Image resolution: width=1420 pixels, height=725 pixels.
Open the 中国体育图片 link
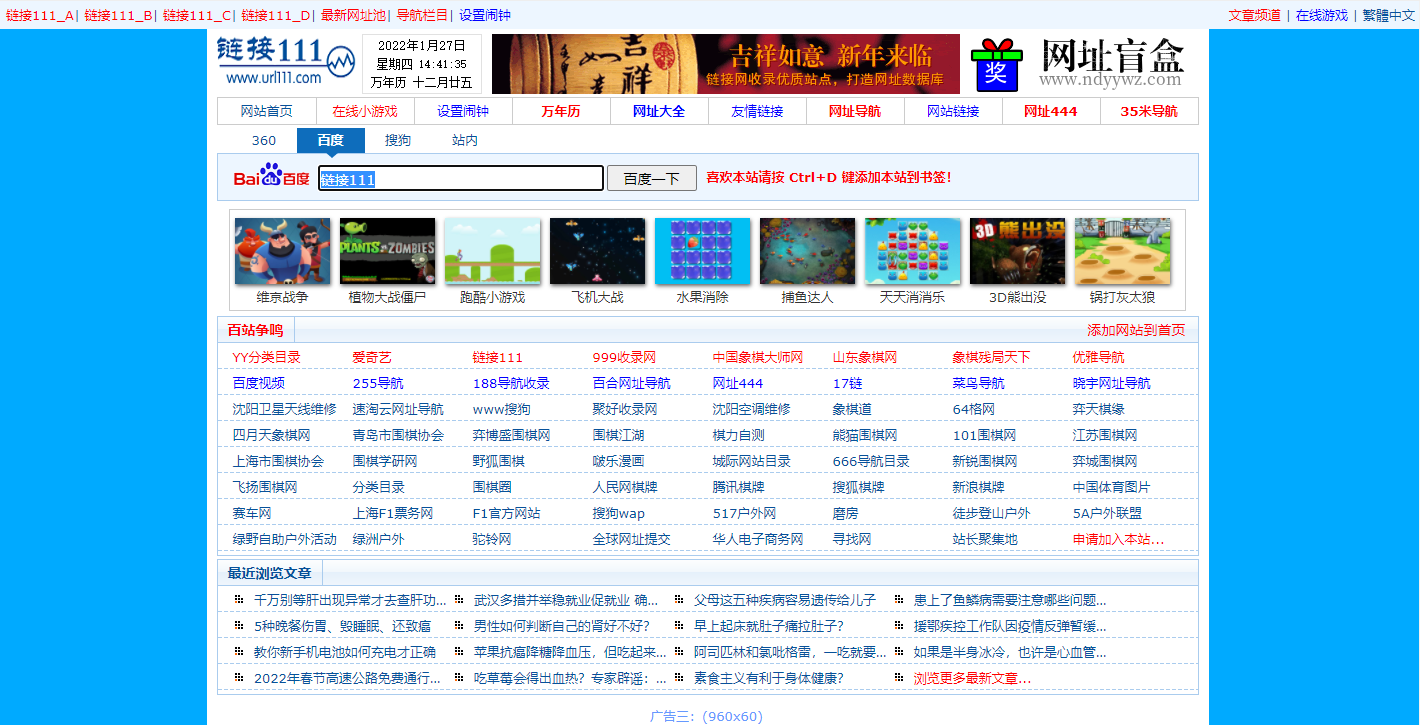pos(1112,487)
